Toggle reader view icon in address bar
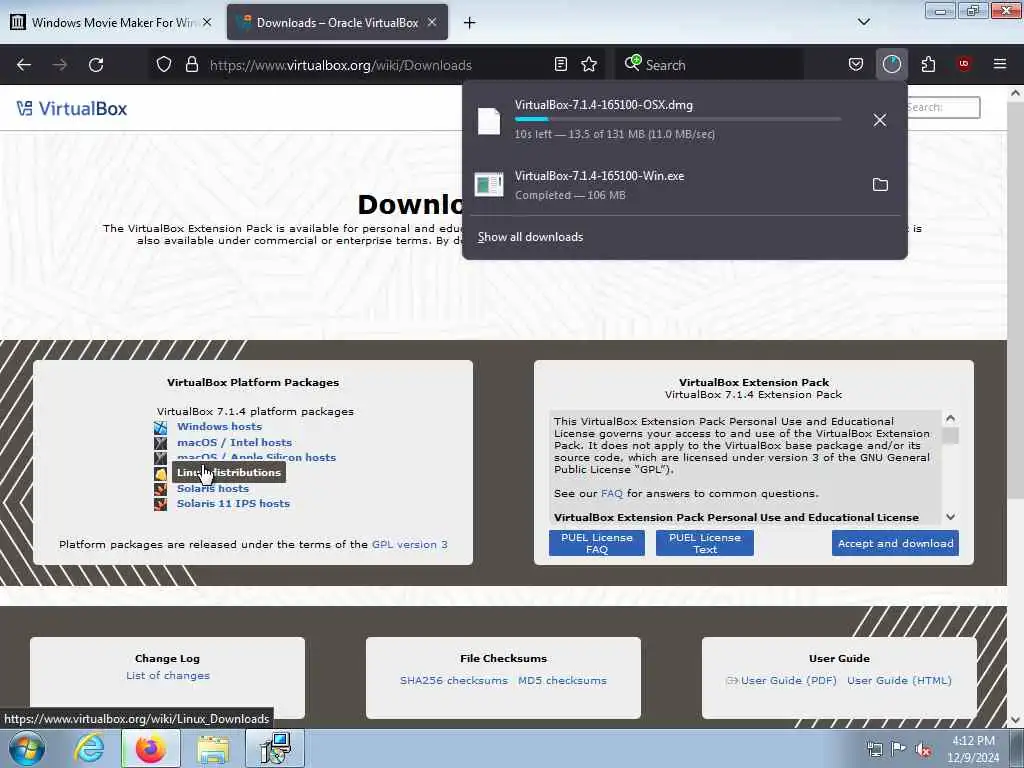Image resolution: width=1024 pixels, height=768 pixels. pos(560,64)
